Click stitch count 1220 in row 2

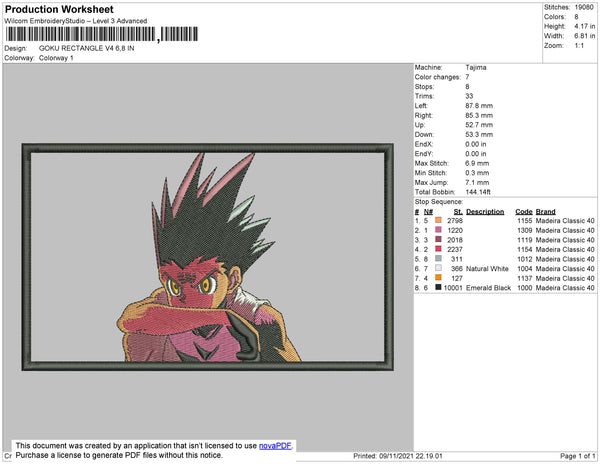455,230
